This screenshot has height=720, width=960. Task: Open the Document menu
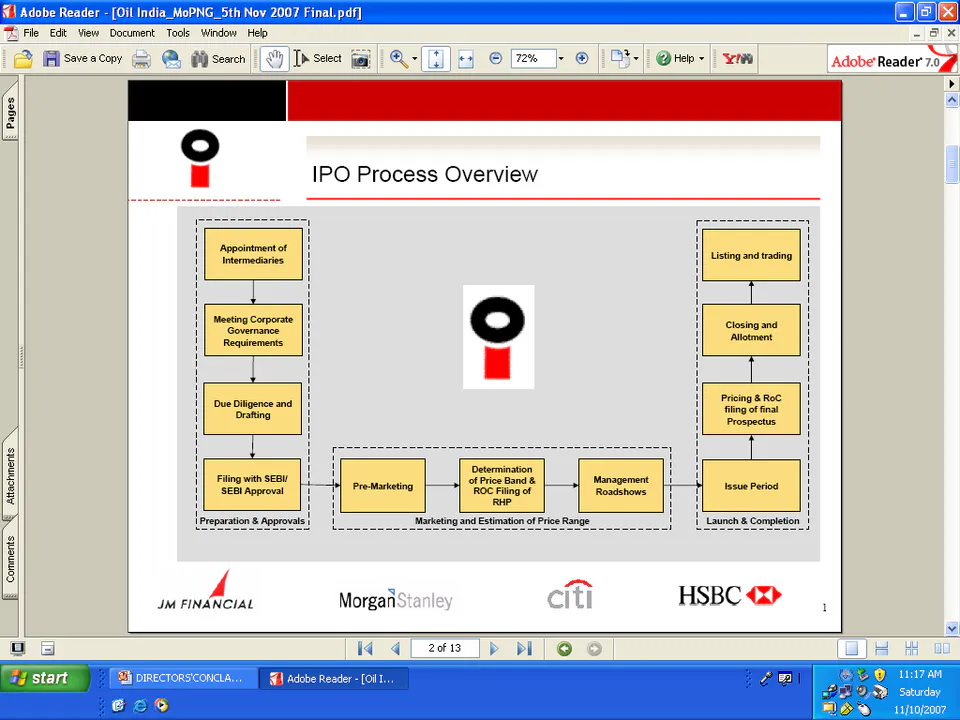[x=132, y=33]
